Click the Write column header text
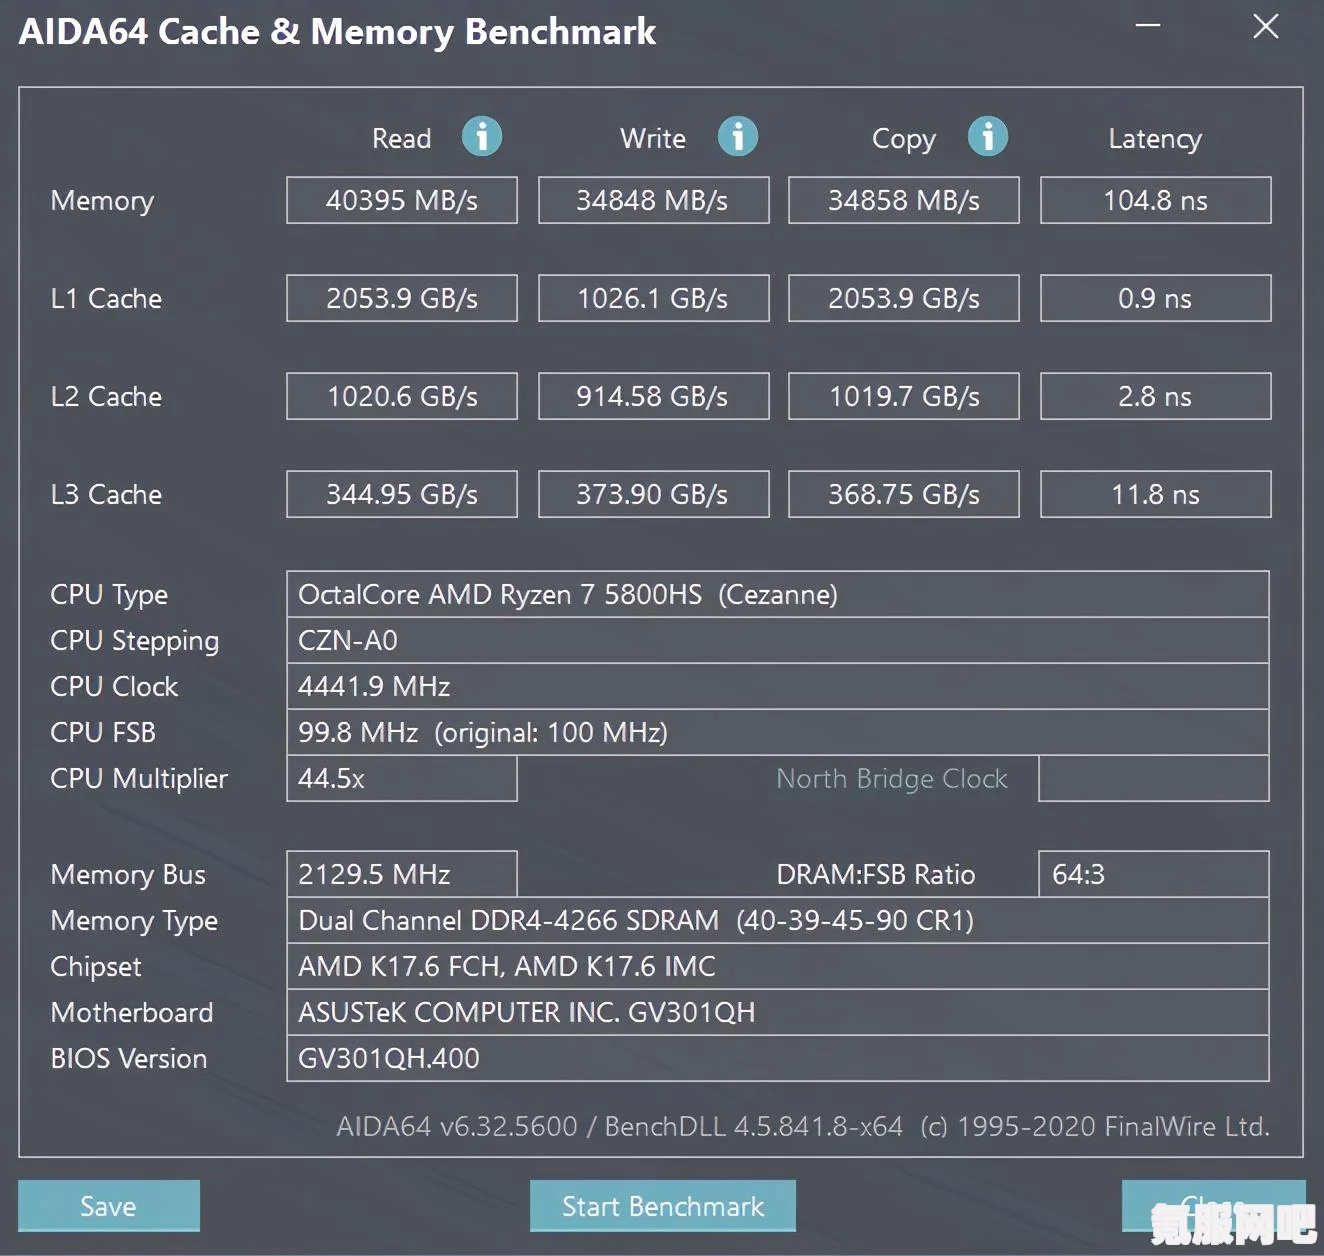 pyautogui.click(x=653, y=138)
